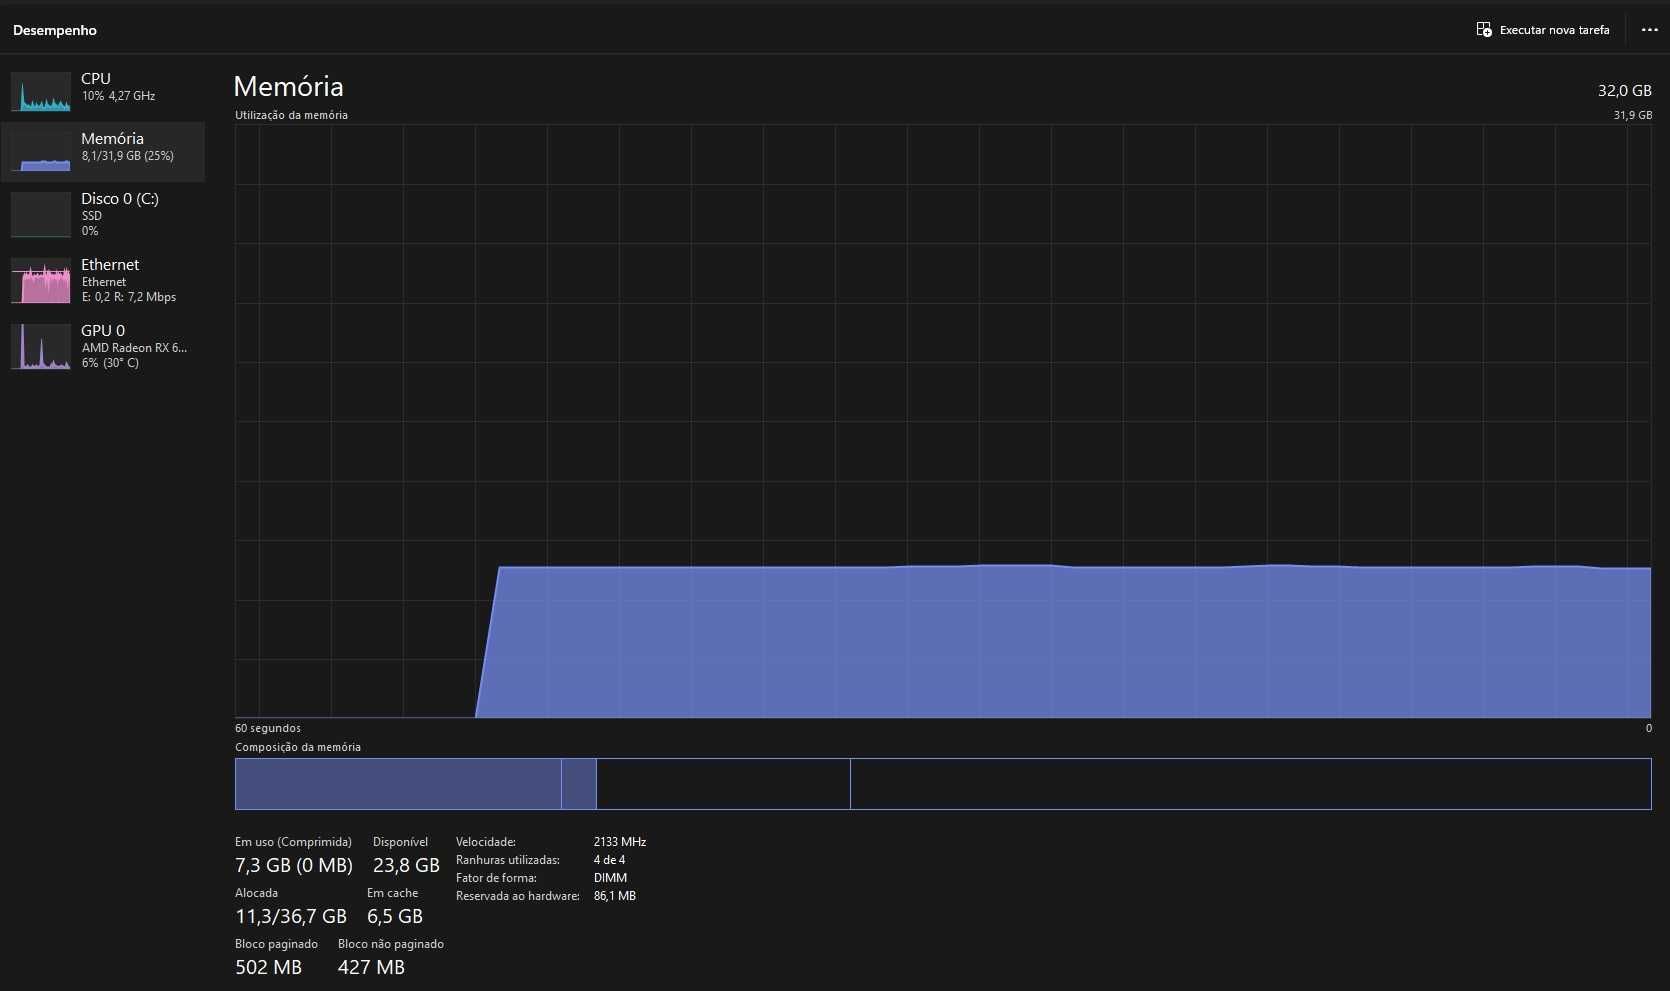Click the Utilização da memória label

tap(291, 115)
